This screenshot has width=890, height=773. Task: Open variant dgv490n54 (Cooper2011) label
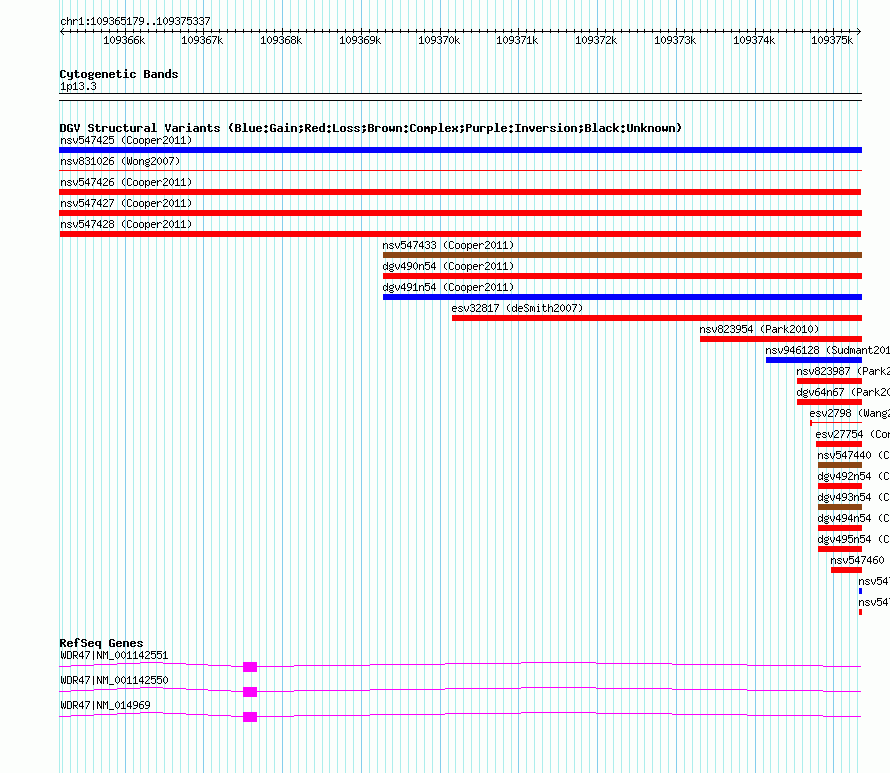448,266
